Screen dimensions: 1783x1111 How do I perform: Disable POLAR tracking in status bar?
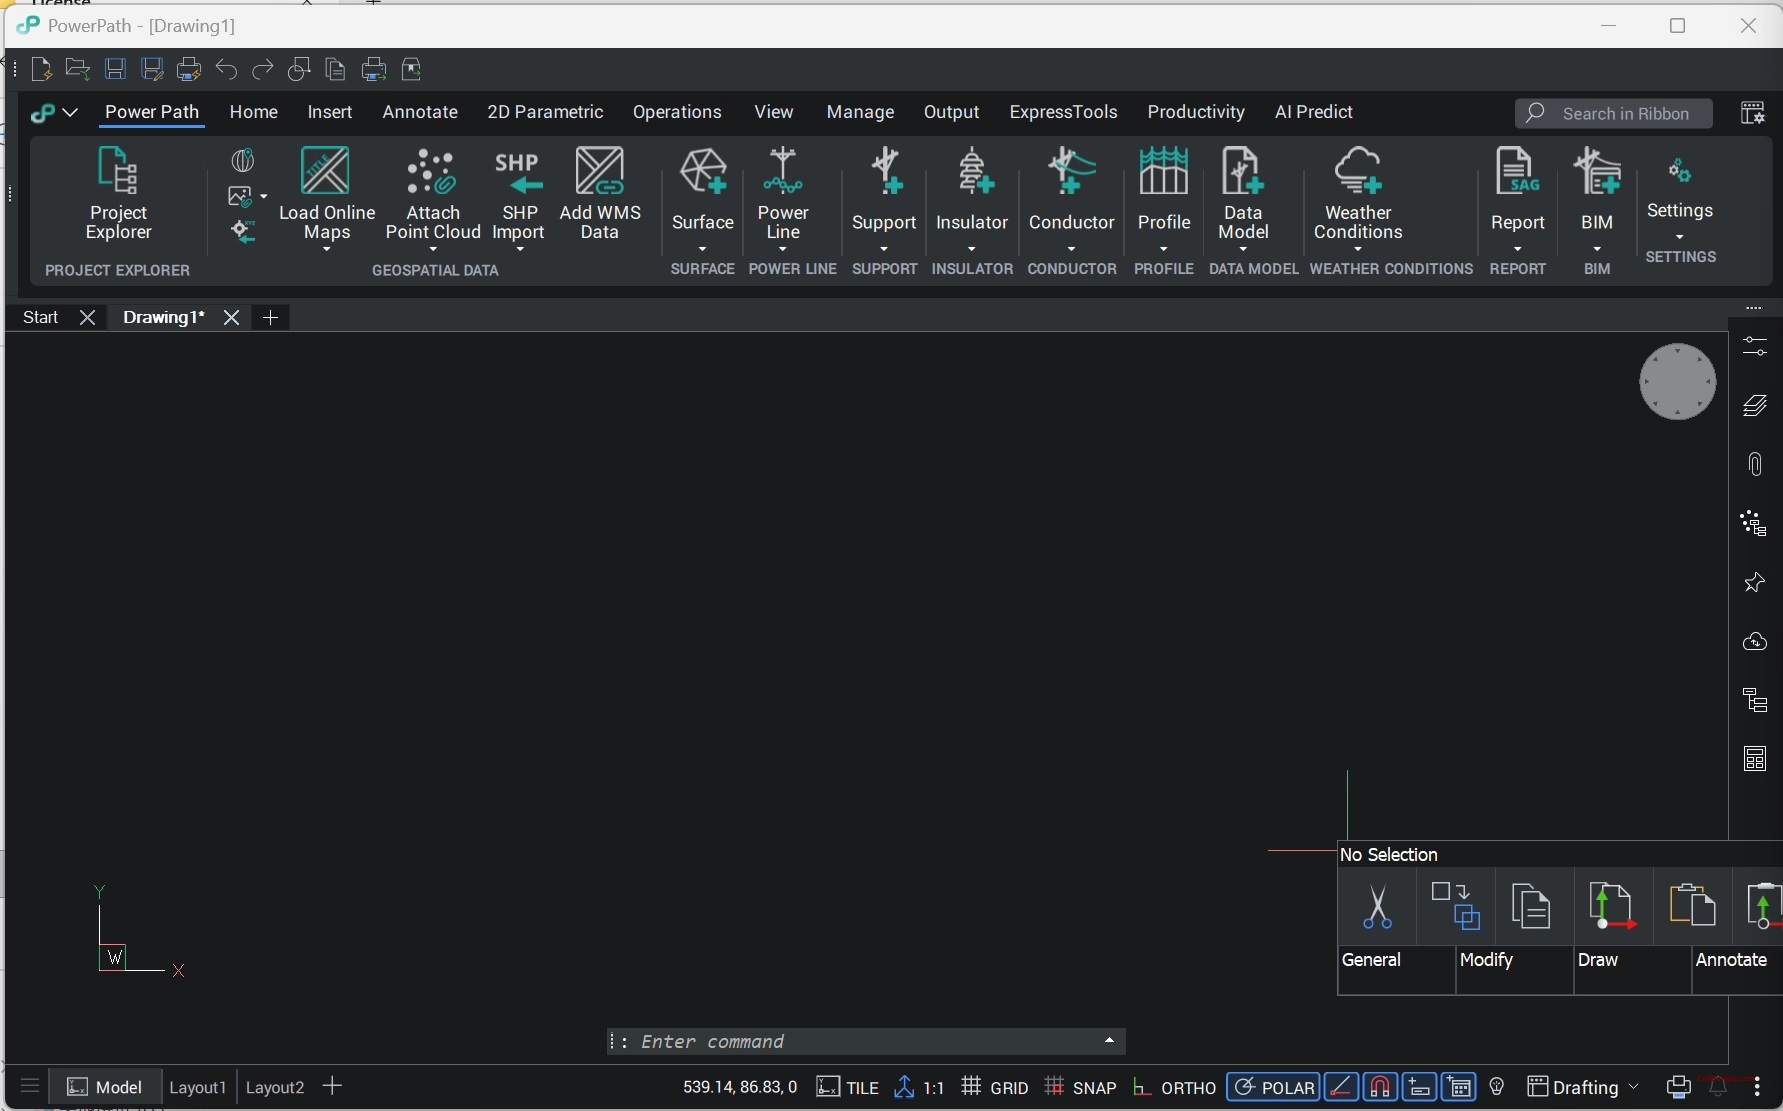(x=1273, y=1087)
